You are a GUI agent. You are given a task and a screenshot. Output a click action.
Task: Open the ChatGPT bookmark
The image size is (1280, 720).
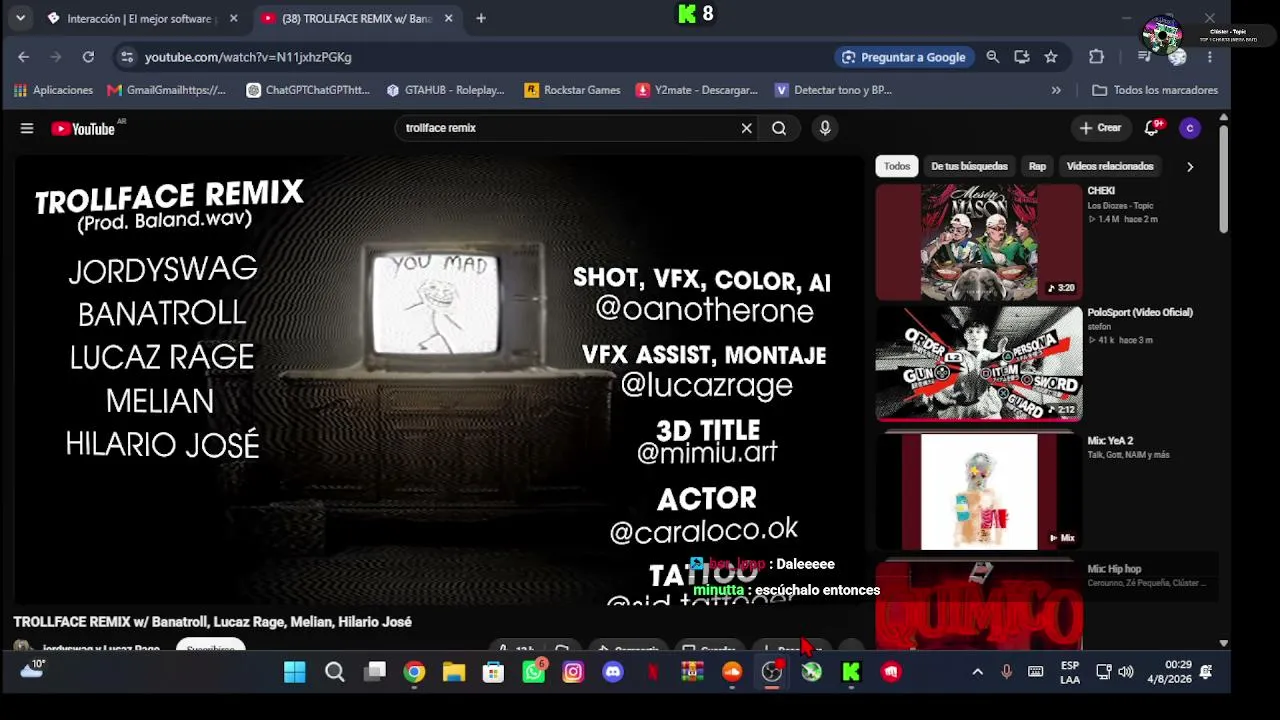pyautogui.click(x=308, y=90)
